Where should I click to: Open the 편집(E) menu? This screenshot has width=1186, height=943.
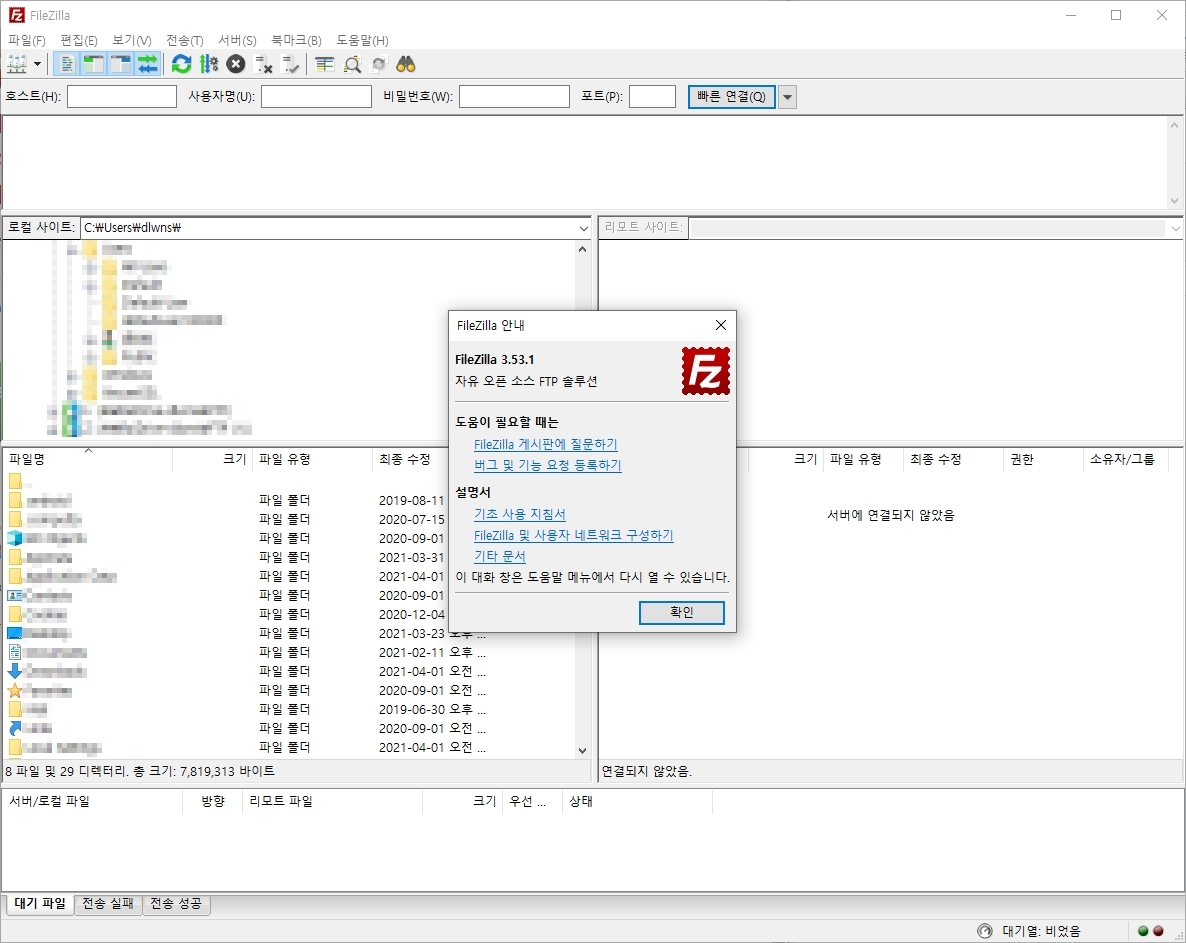[79, 40]
